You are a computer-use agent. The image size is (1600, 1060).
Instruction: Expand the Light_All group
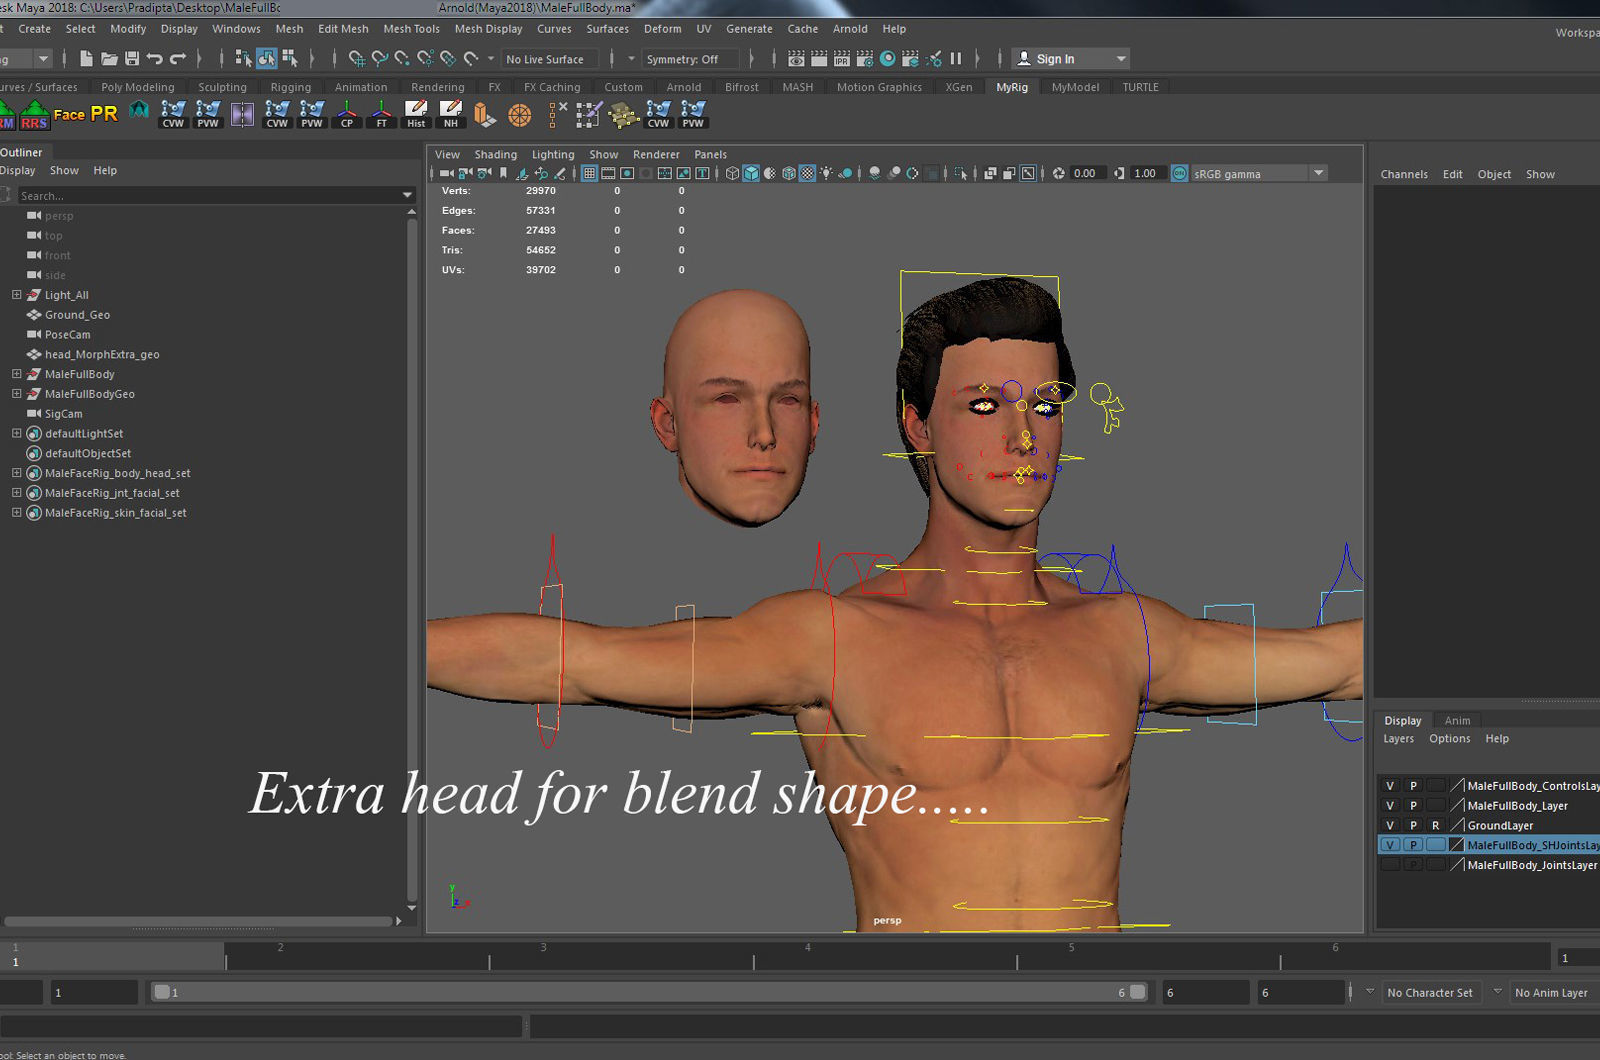pos(16,295)
